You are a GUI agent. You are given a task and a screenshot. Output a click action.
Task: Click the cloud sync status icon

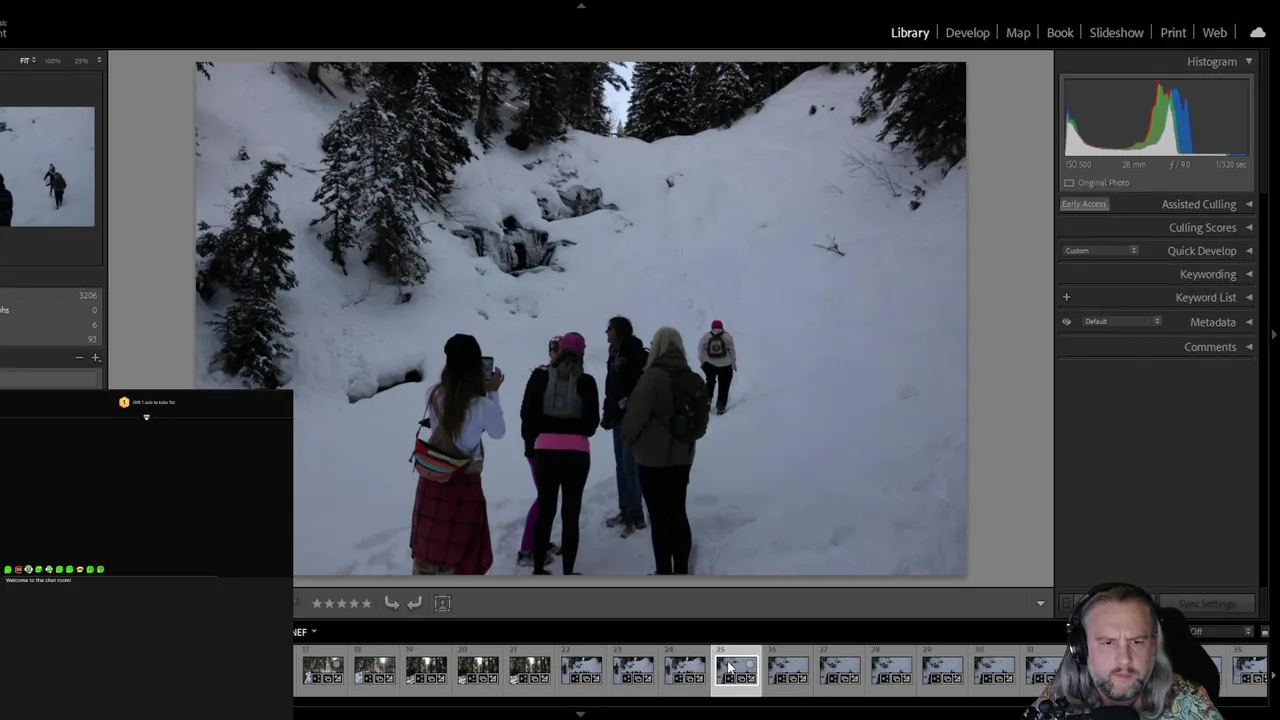1257,33
